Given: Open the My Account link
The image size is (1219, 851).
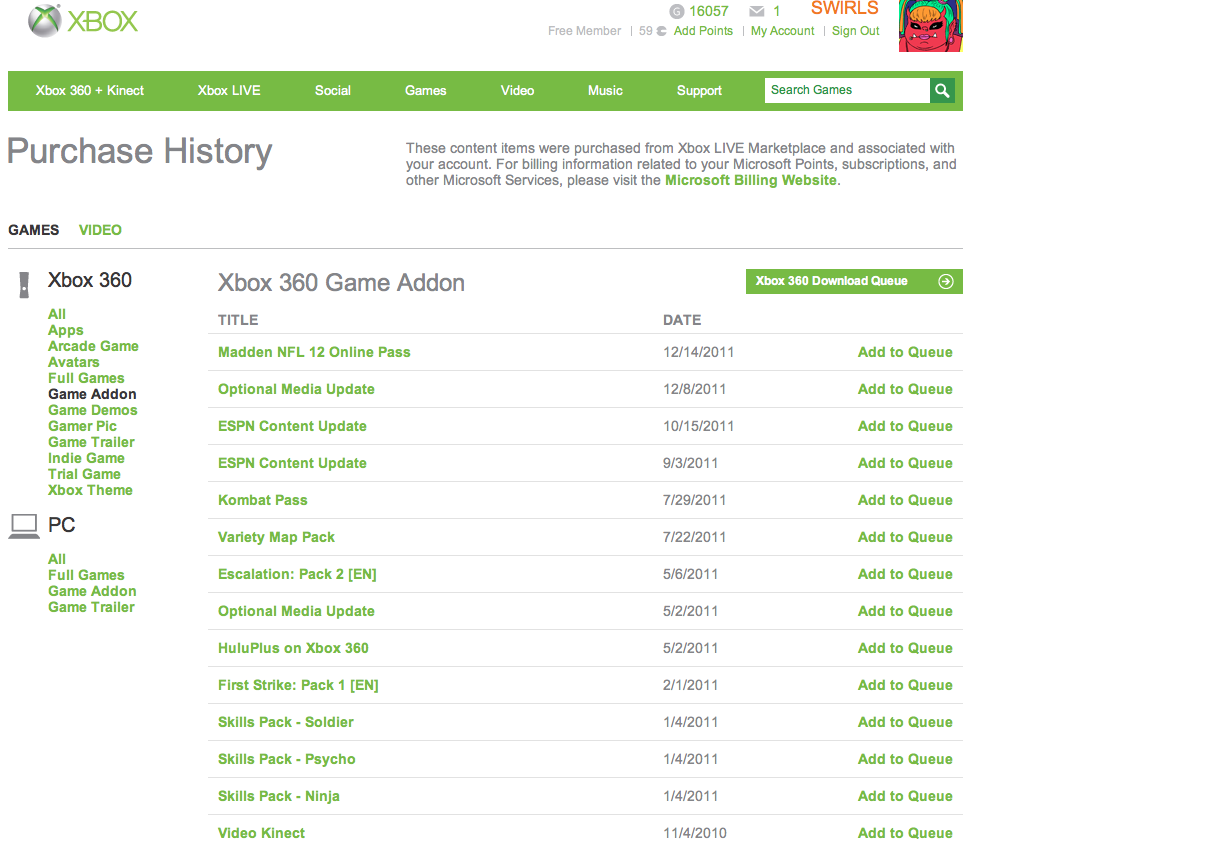Looking at the screenshot, I should 783,31.
